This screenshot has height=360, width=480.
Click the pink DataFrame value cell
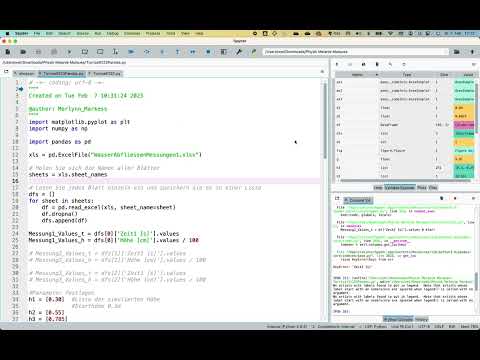click(464, 125)
